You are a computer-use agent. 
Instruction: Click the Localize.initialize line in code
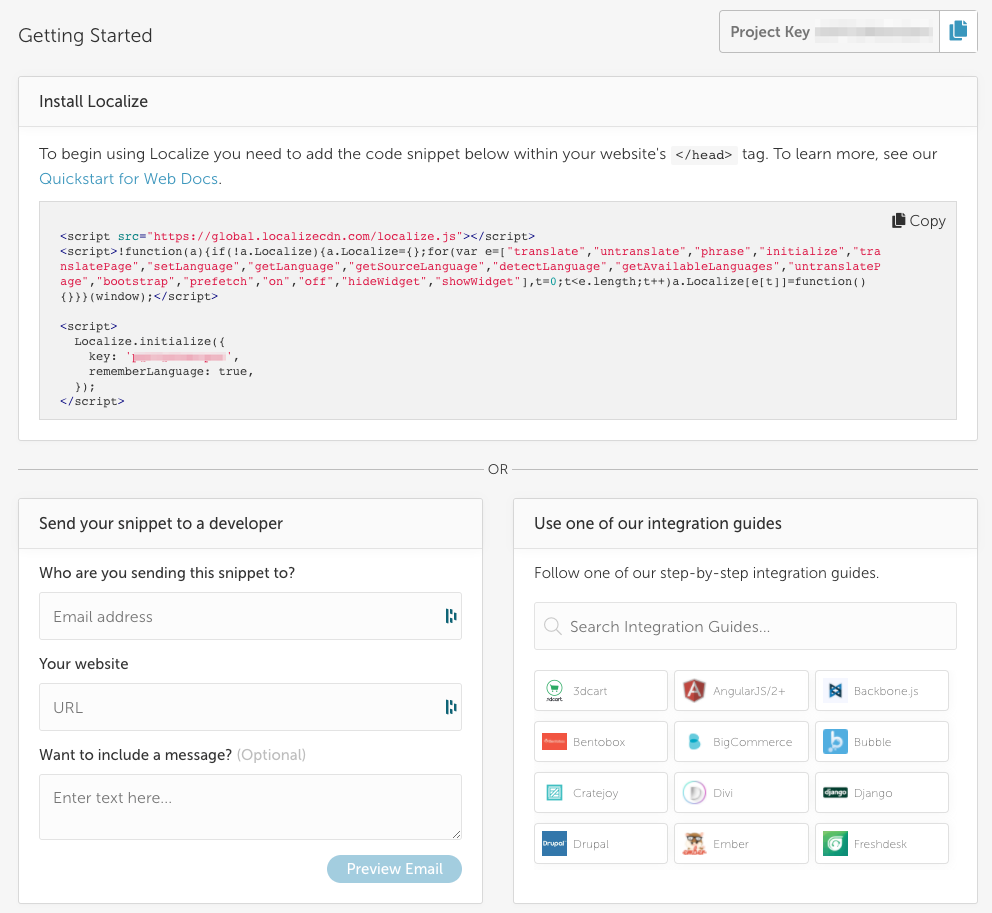[x=149, y=342]
